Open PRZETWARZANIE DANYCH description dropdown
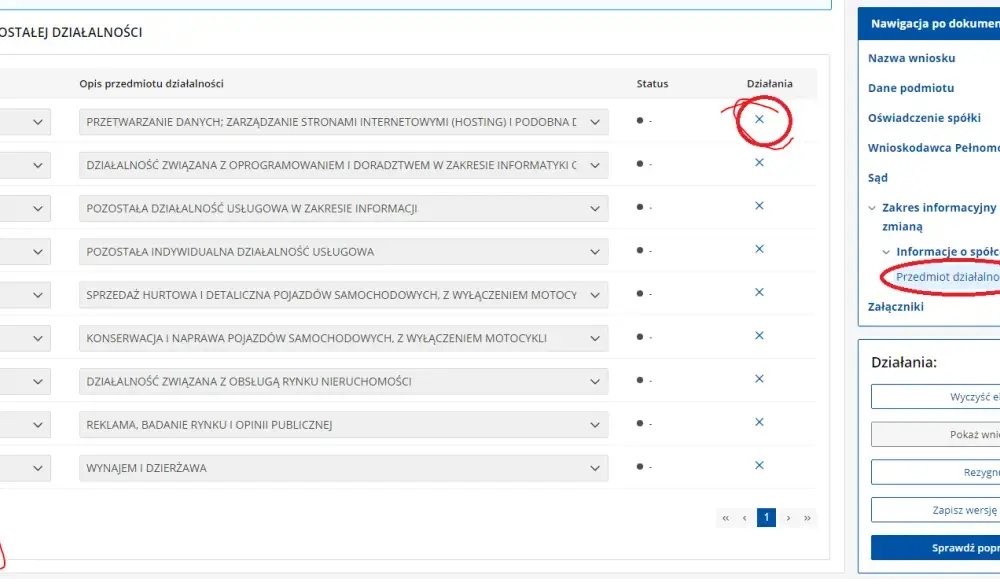Image resolution: width=1000 pixels, height=579 pixels. (344, 122)
